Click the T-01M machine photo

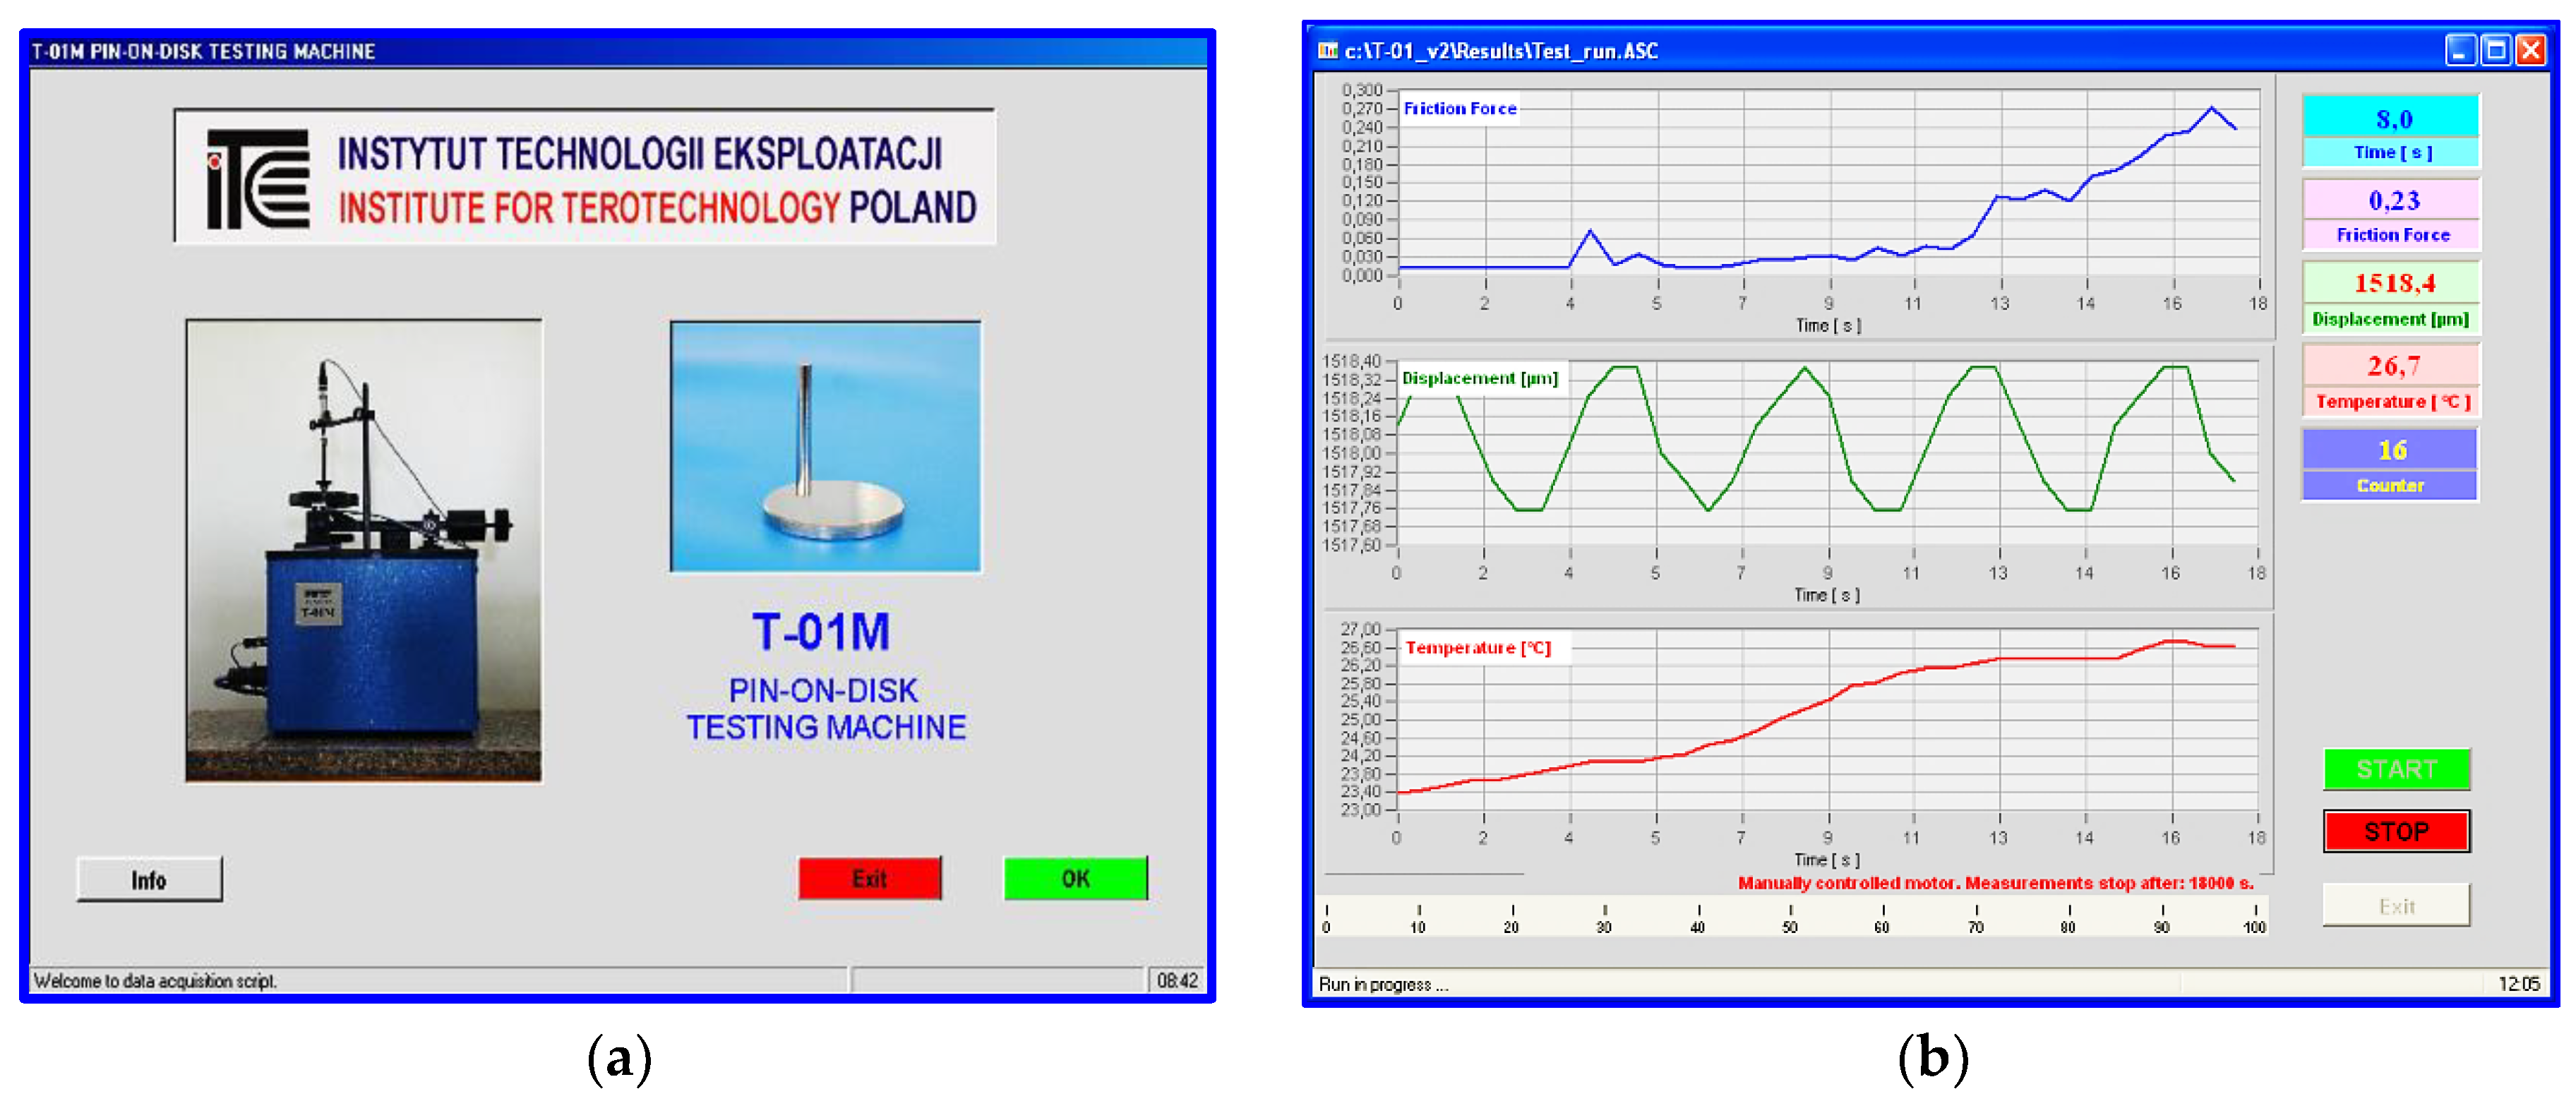click(x=364, y=550)
